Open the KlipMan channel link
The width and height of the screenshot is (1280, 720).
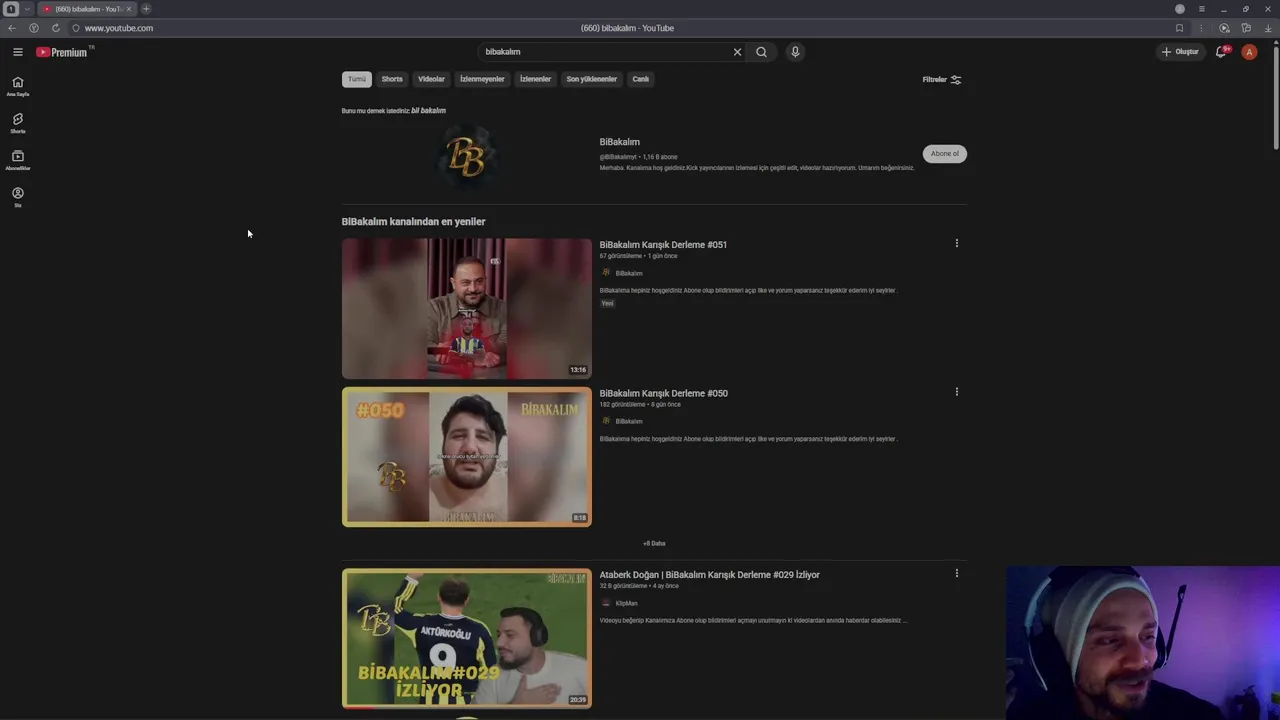point(626,603)
